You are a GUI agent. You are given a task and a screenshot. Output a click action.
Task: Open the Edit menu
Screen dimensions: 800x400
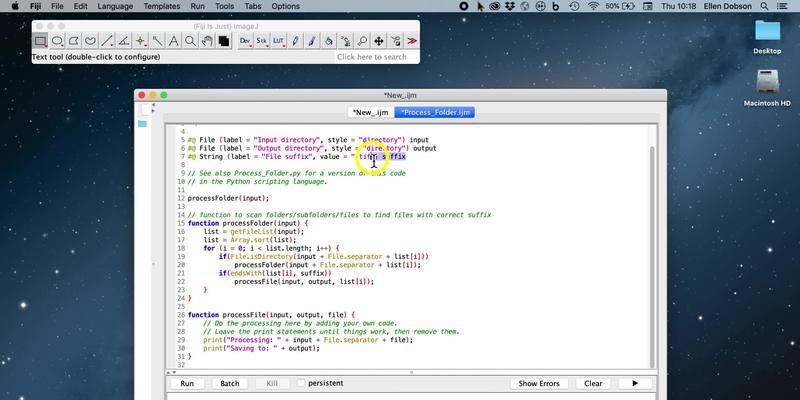click(80, 6)
